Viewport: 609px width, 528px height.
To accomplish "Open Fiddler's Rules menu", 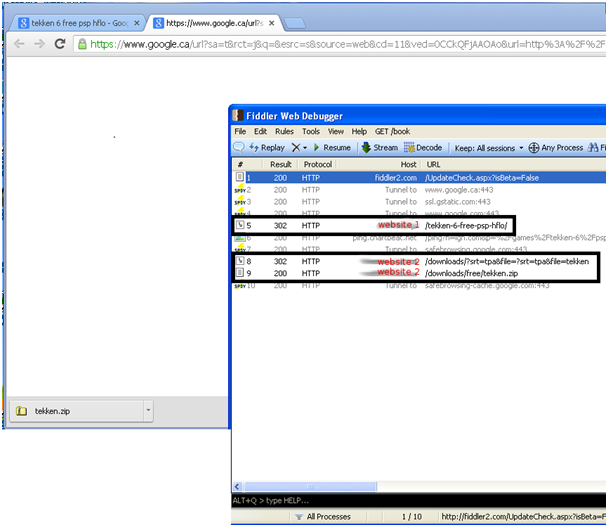I will click(284, 131).
